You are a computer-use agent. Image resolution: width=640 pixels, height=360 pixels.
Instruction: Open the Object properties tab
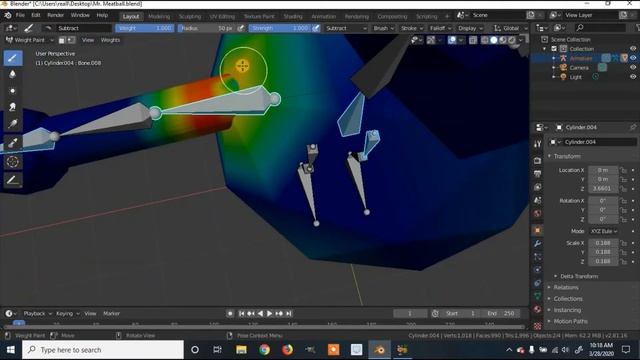[538, 230]
